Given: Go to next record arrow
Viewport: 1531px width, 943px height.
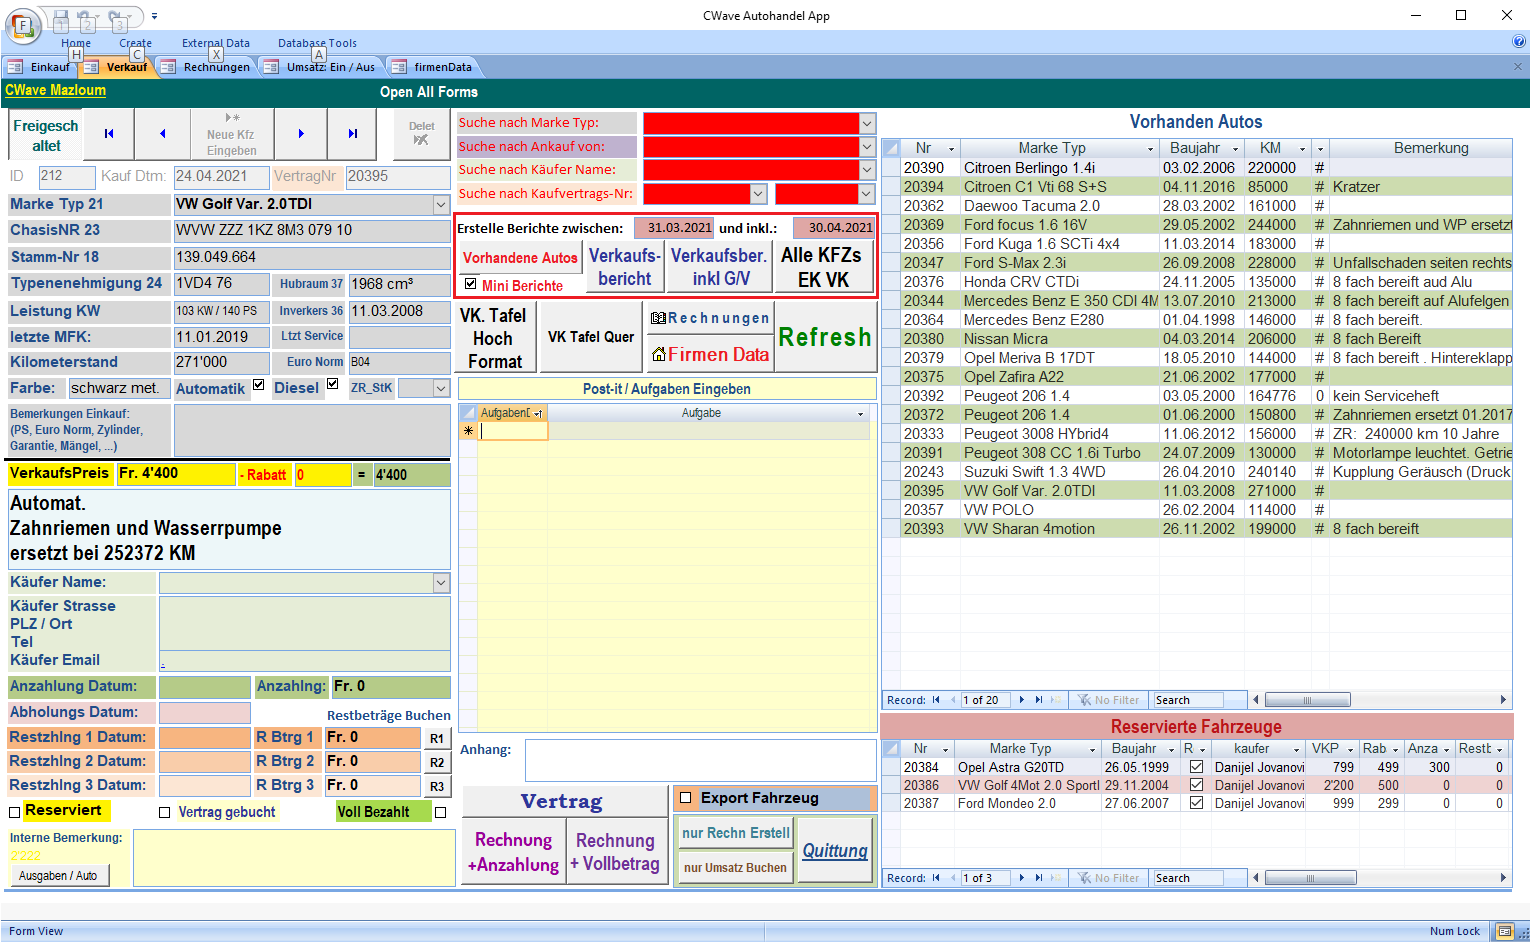Looking at the screenshot, I should 301,134.
